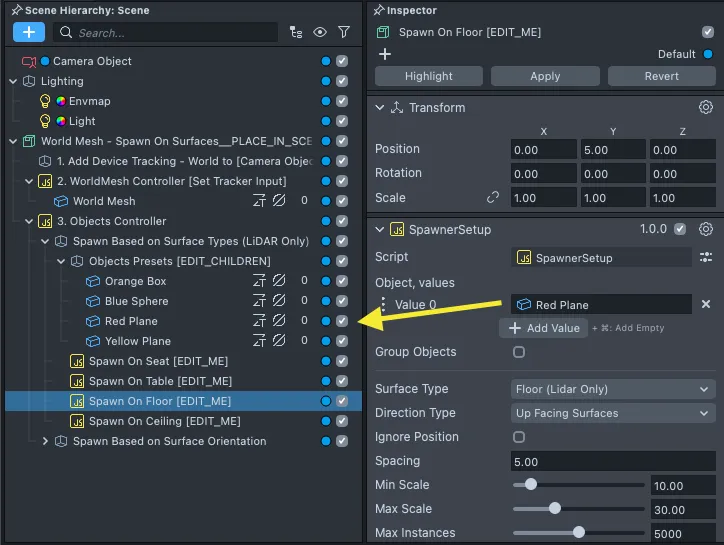This screenshot has height=545, width=724.
Task: Toggle the Ignore Position checkbox
Action: [519, 437]
